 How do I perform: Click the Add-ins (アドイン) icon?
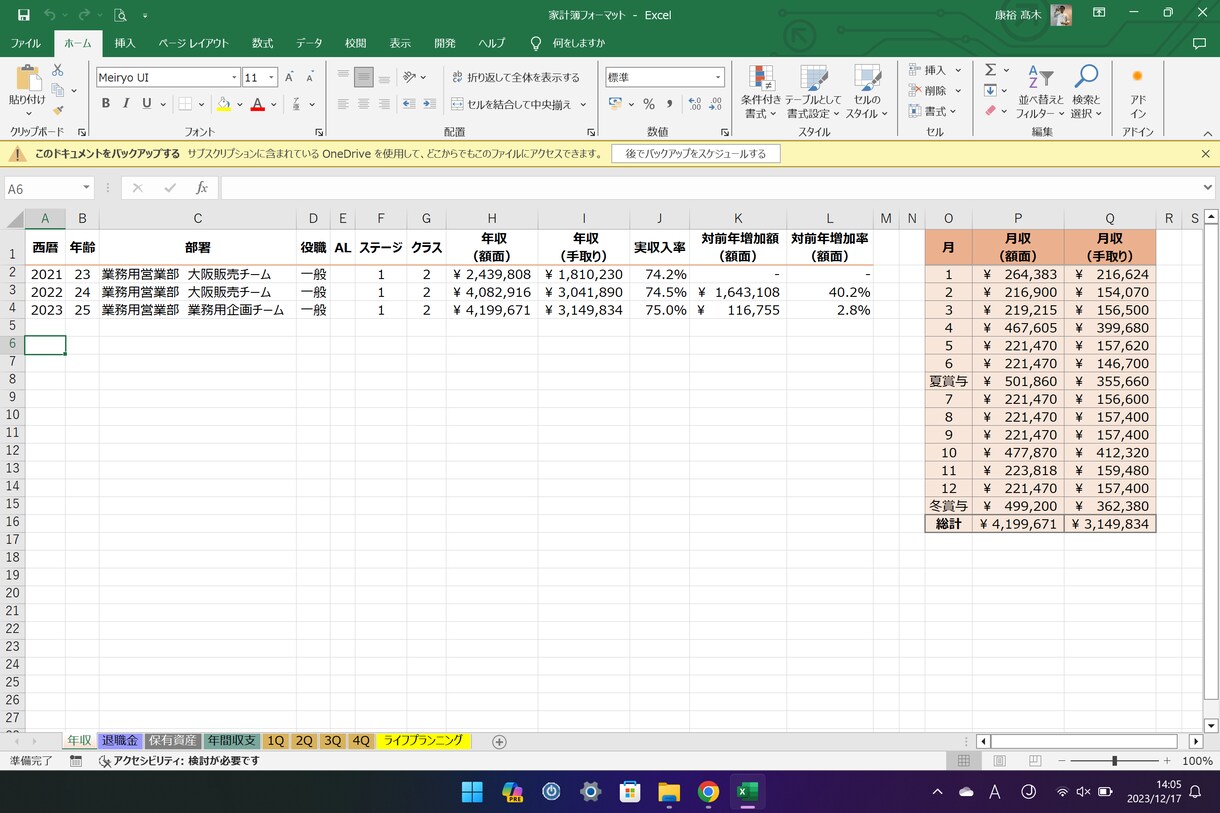pyautogui.click(x=1137, y=92)
